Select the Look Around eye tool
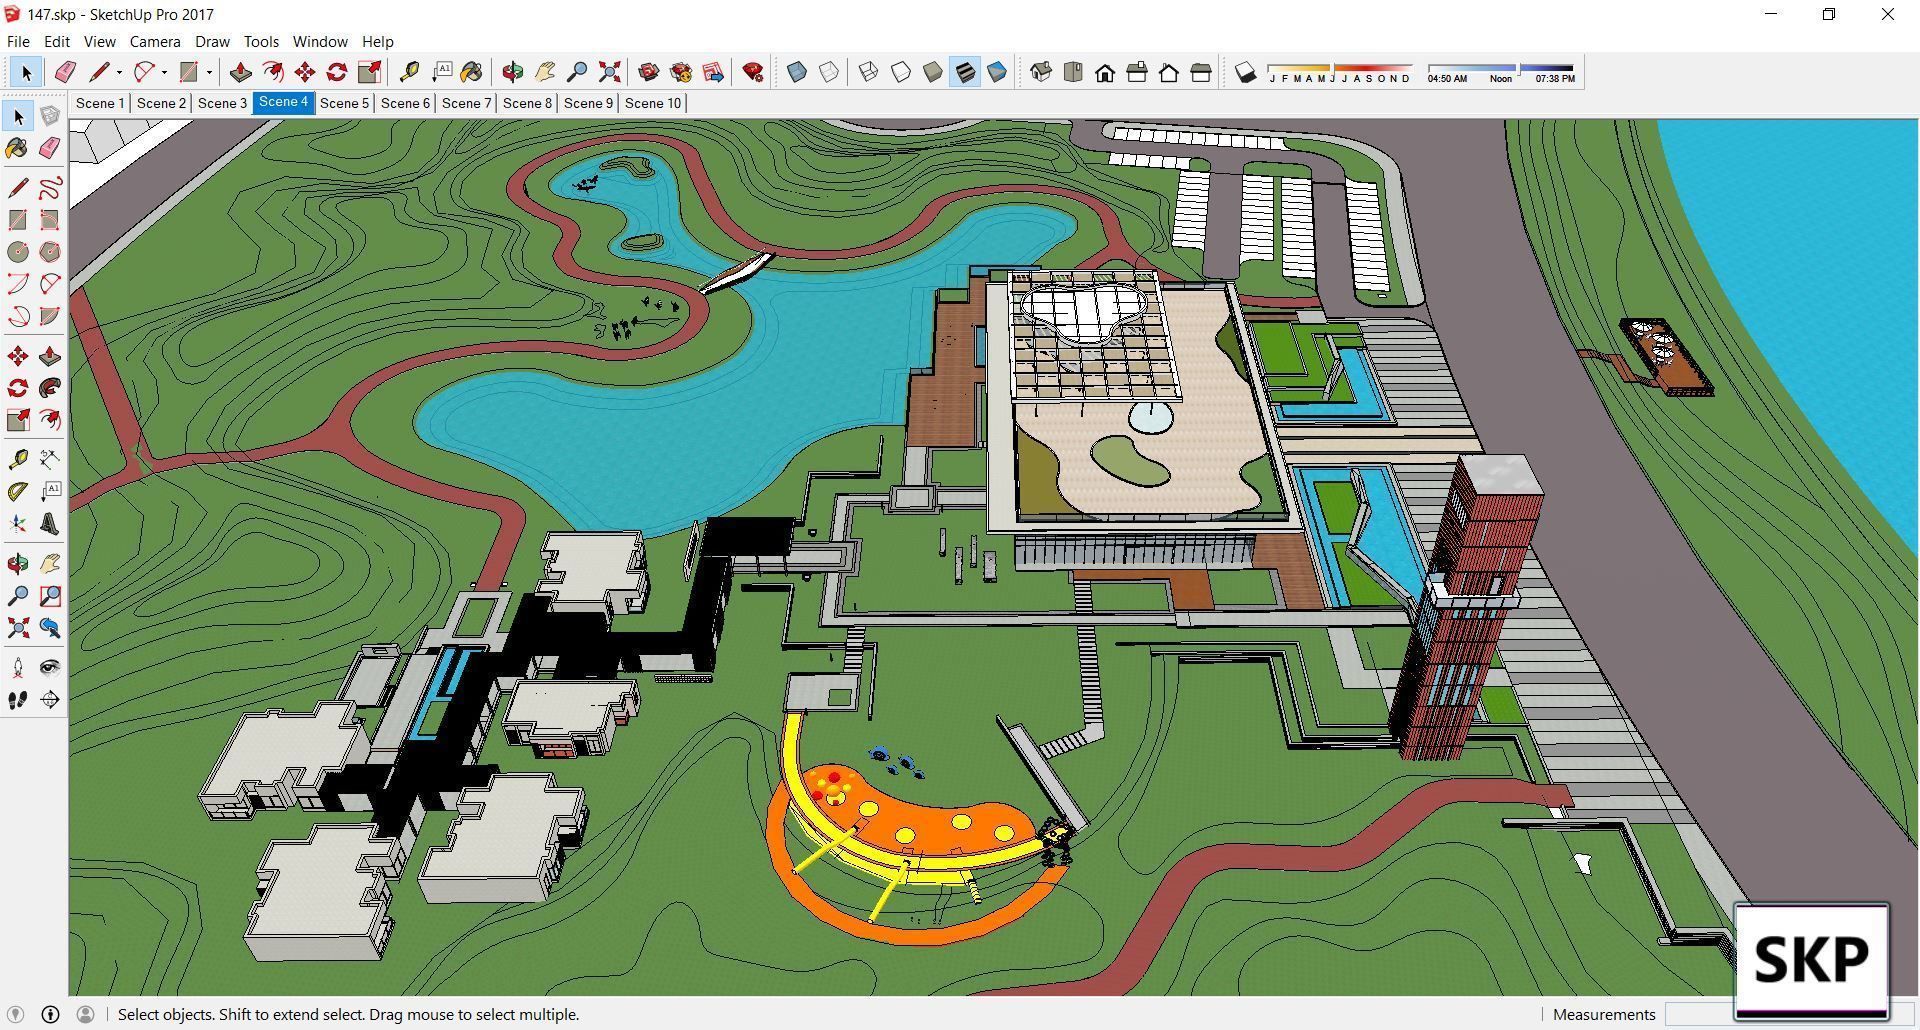This screenshot has width=1920, height=1030. (x=50, y=667)
